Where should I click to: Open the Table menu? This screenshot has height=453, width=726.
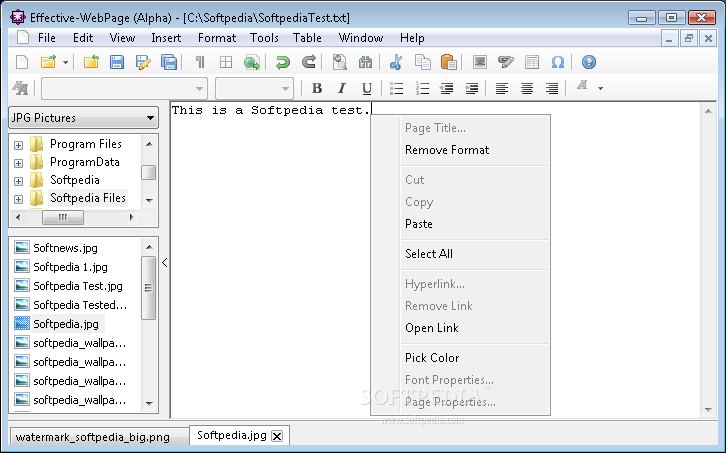coord(307,38)
